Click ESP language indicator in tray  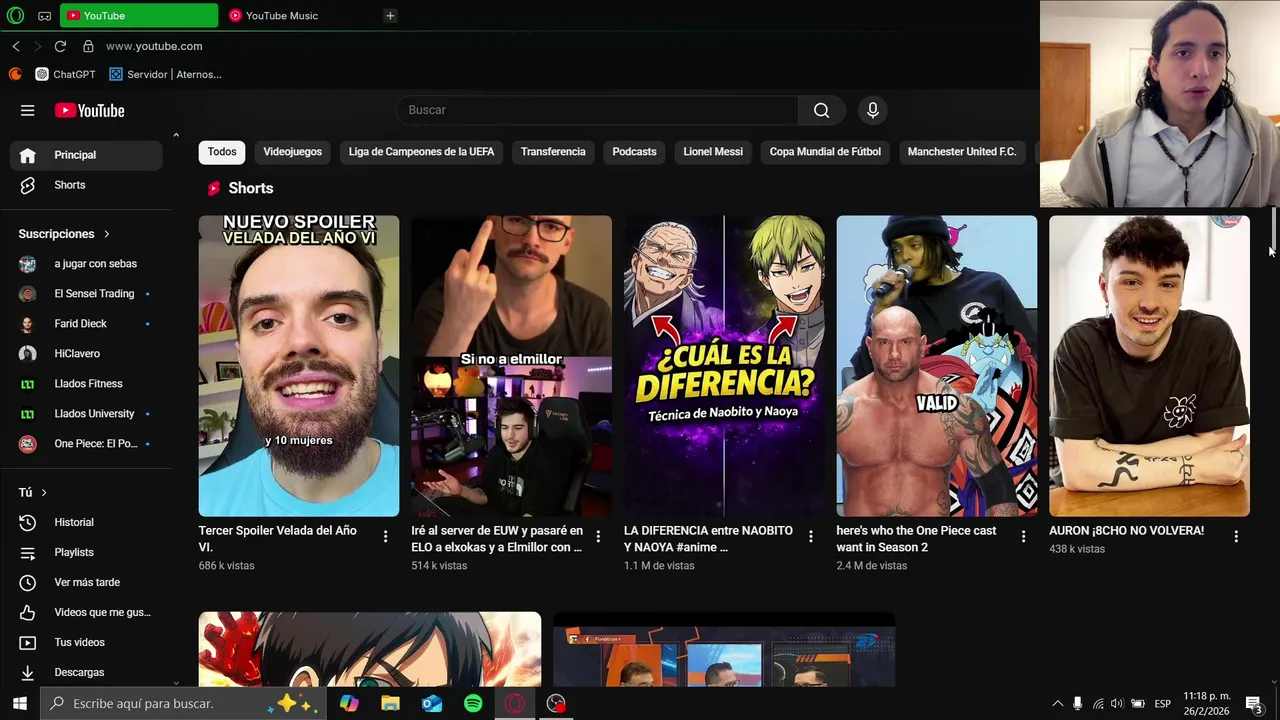tap(1162, 704)
